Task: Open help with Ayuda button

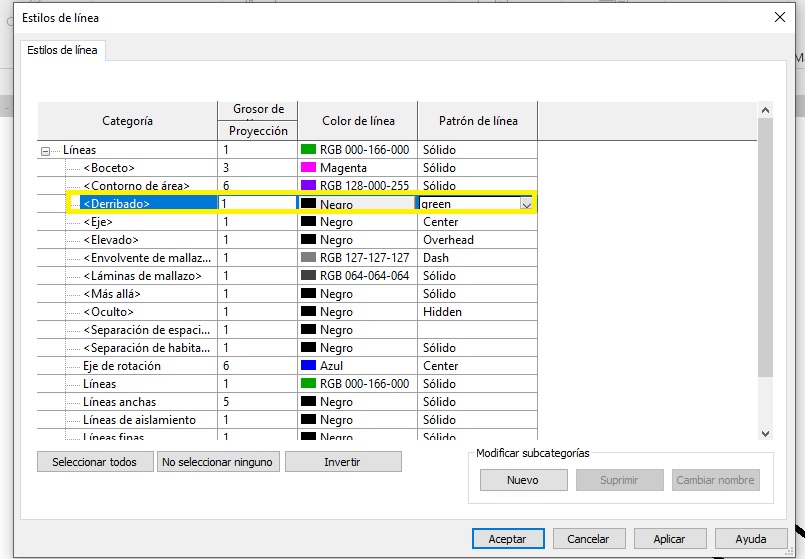Action: (750, 539)
